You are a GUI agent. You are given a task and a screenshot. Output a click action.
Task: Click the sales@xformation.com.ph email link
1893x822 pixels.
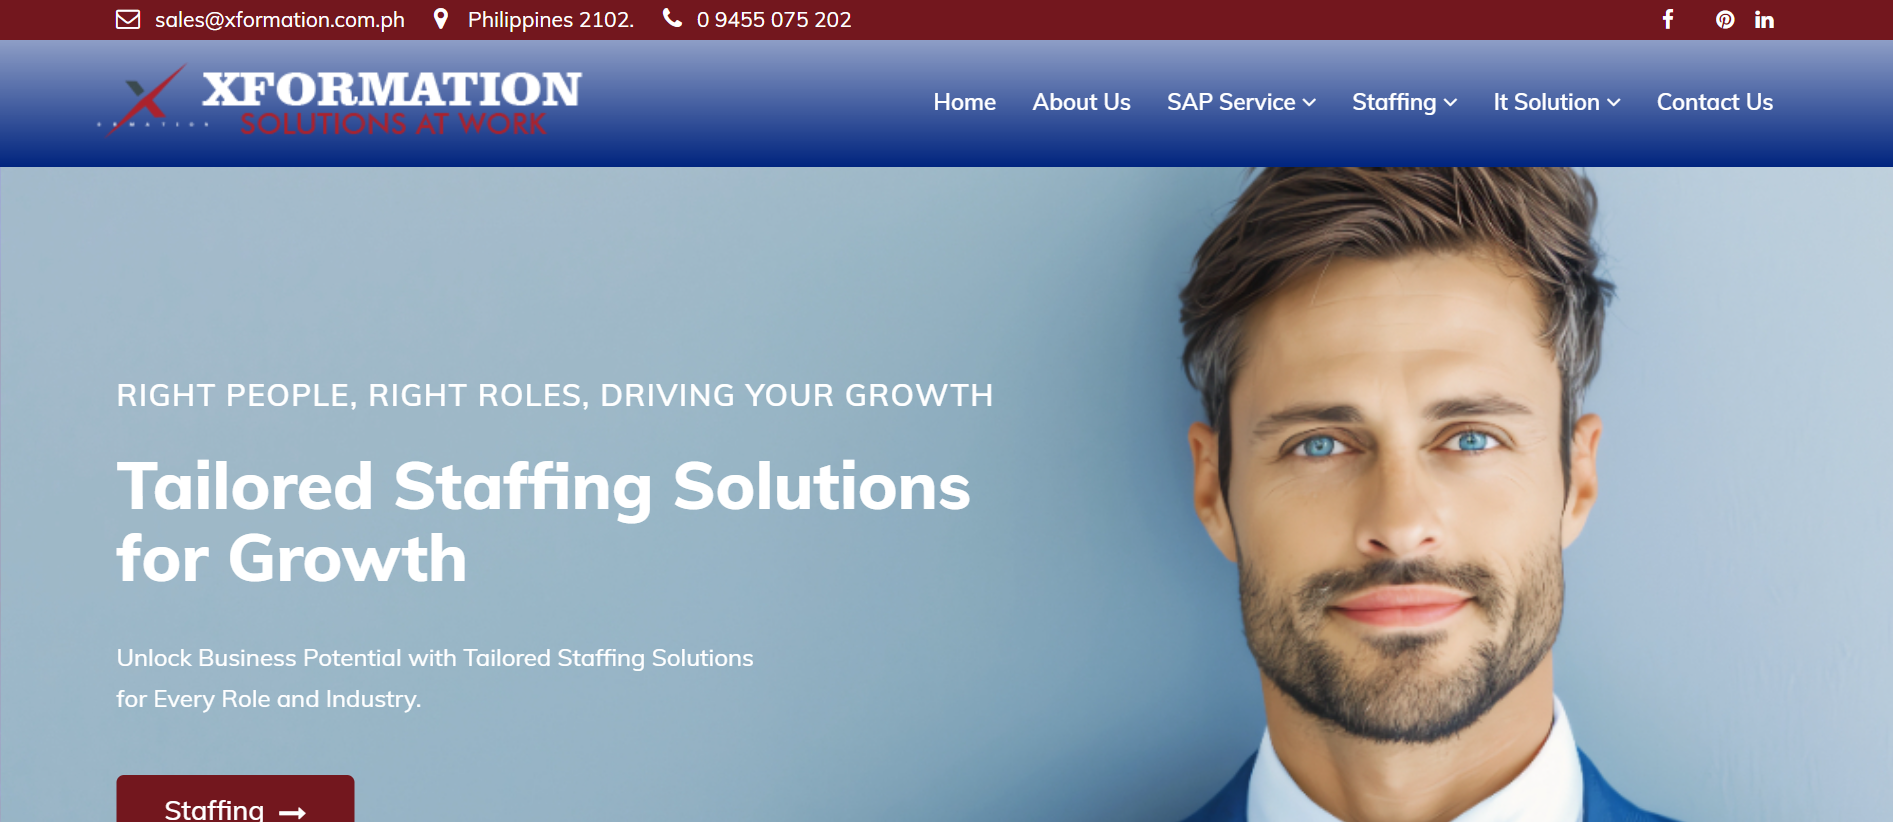tap(280, 20)
